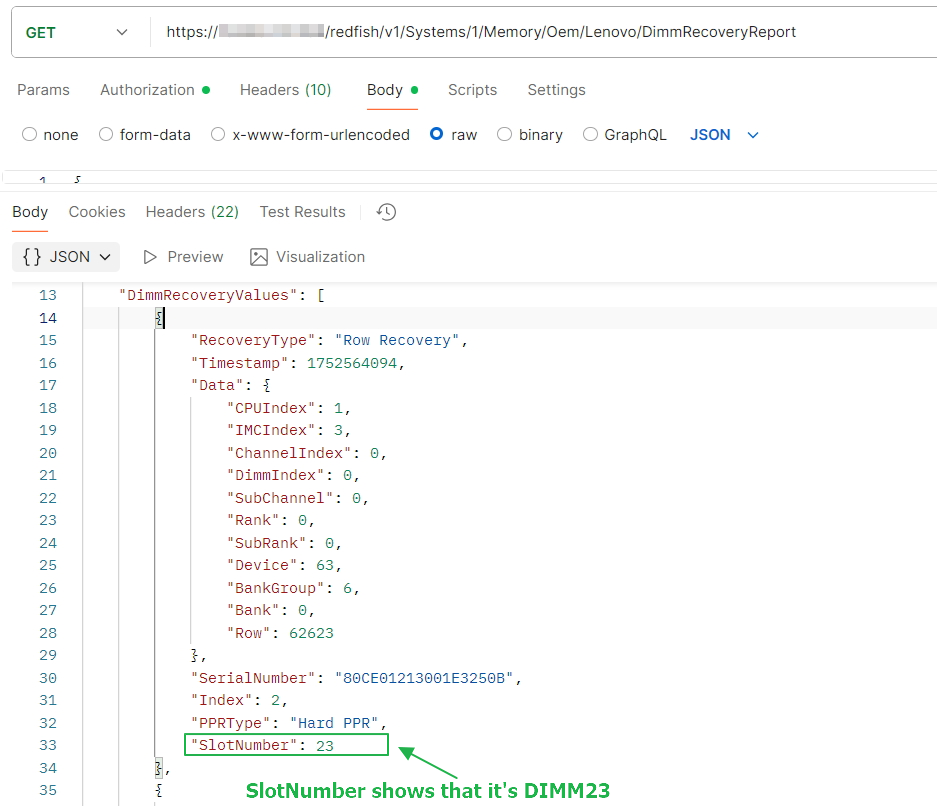Click the response history clock icon
Screen dimensions: 937x809
(386, 212)
